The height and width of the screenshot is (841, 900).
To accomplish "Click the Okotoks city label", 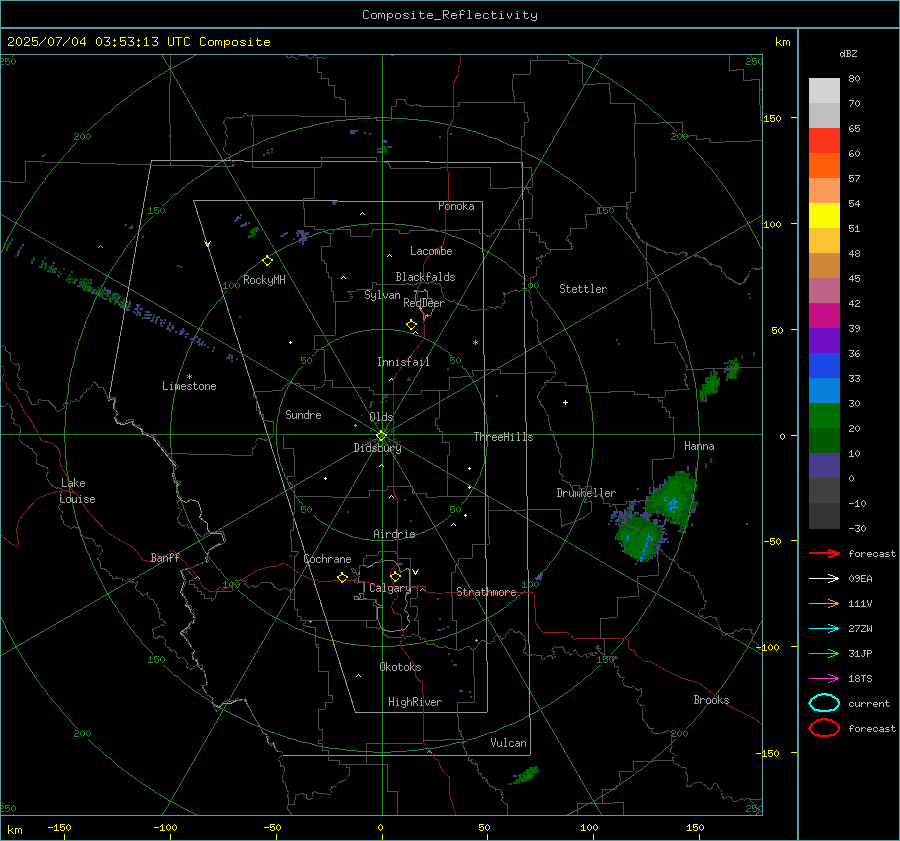I will click(400, 667).
